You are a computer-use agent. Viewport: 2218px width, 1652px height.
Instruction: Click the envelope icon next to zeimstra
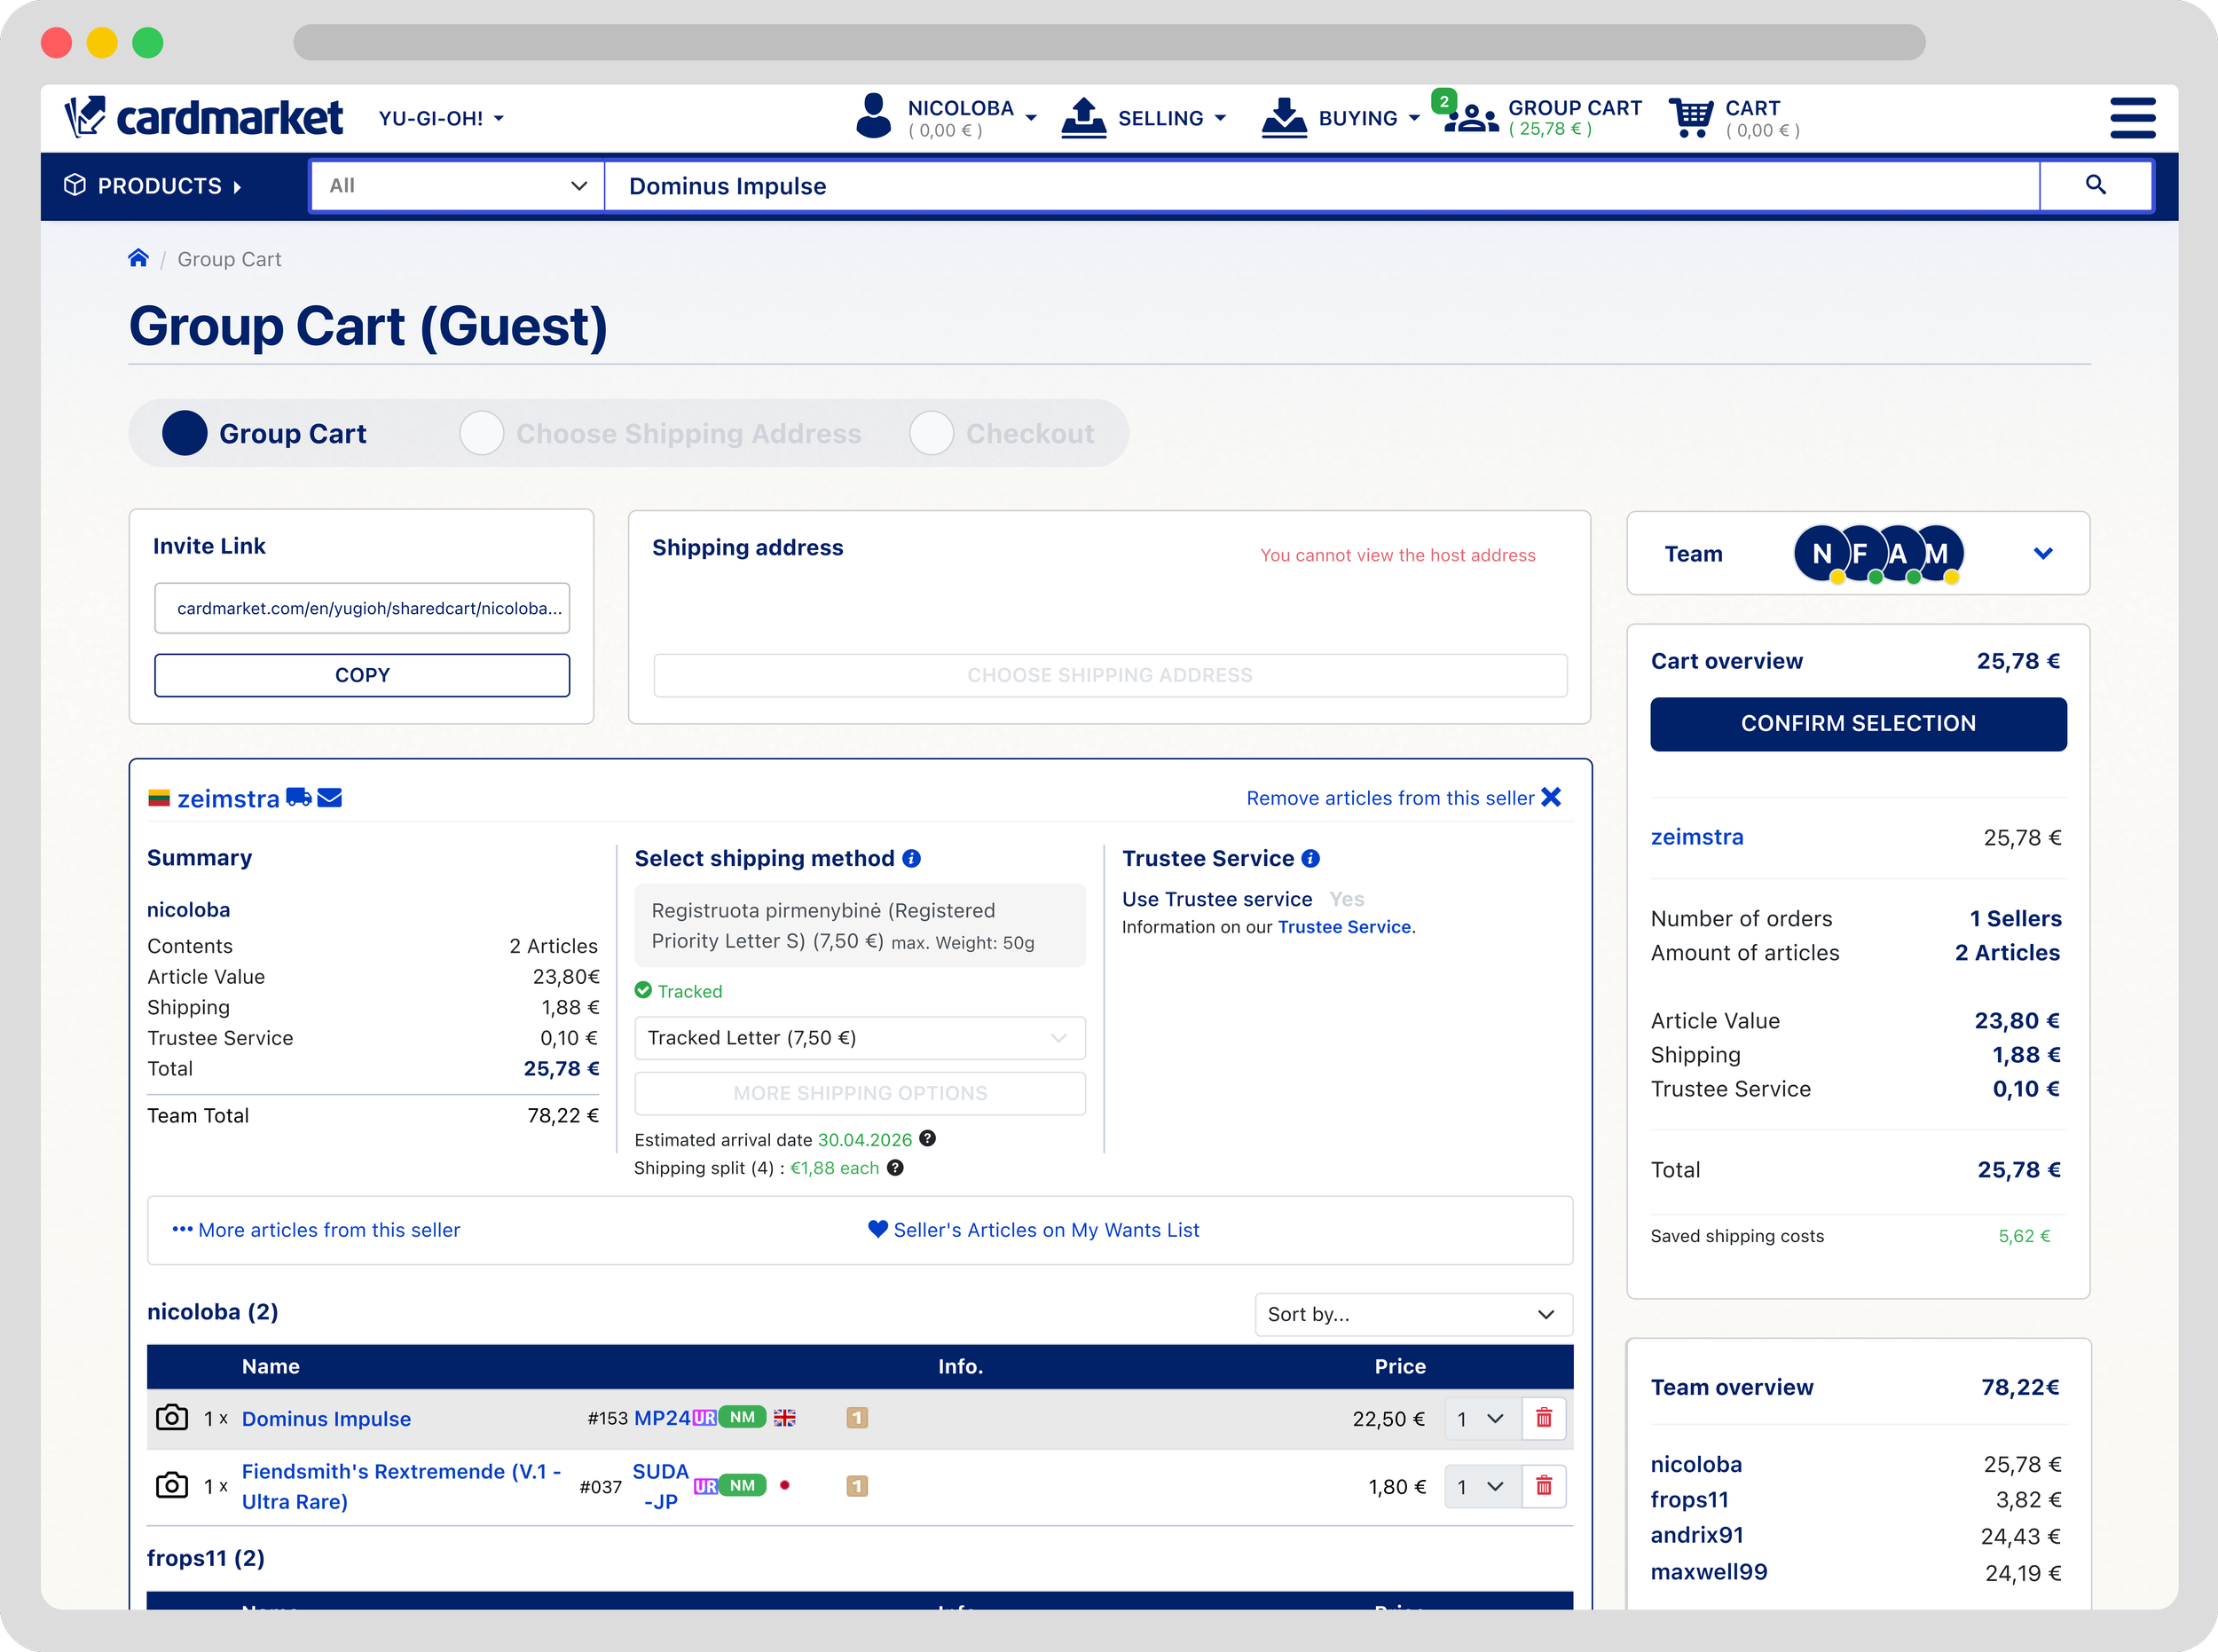[330, 798]
